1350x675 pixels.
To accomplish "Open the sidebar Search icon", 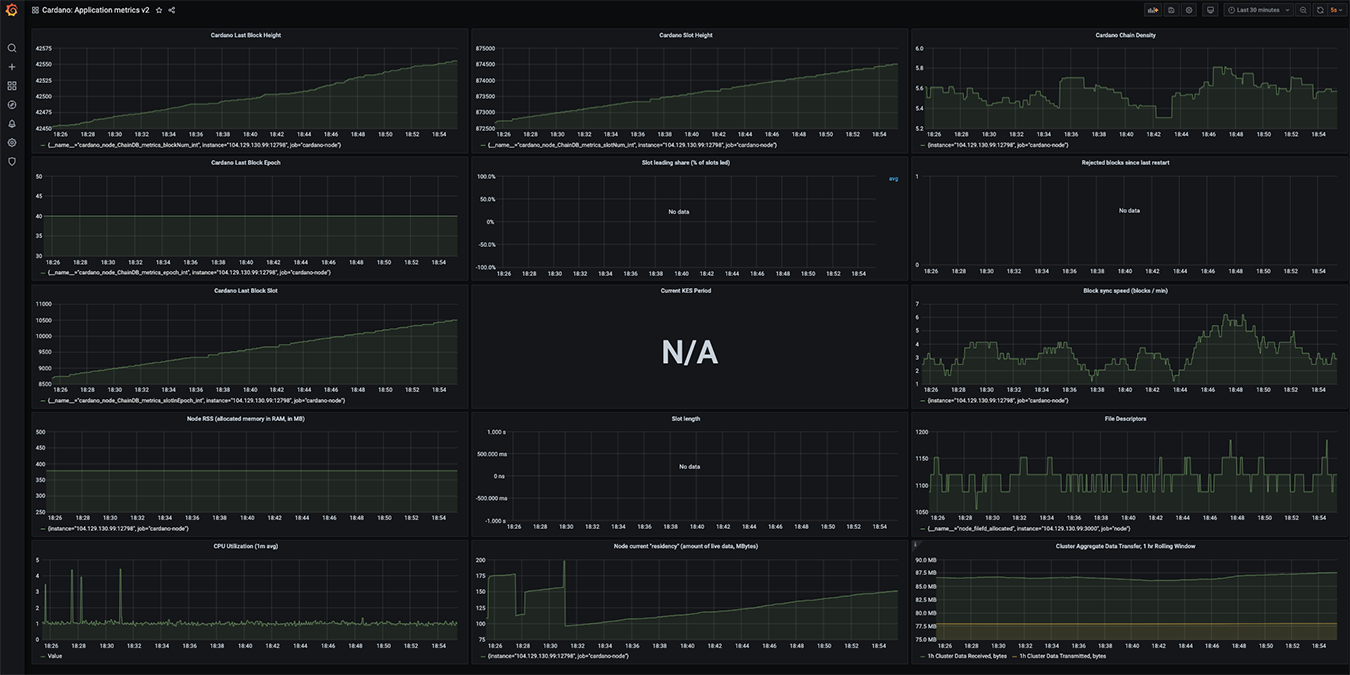I will [12, 48].
